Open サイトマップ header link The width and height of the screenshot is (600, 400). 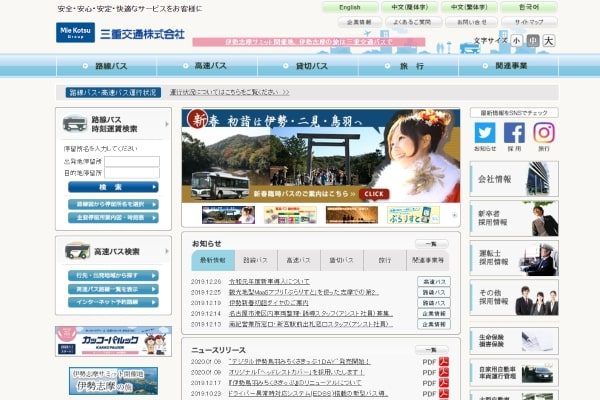click(529, 22)
